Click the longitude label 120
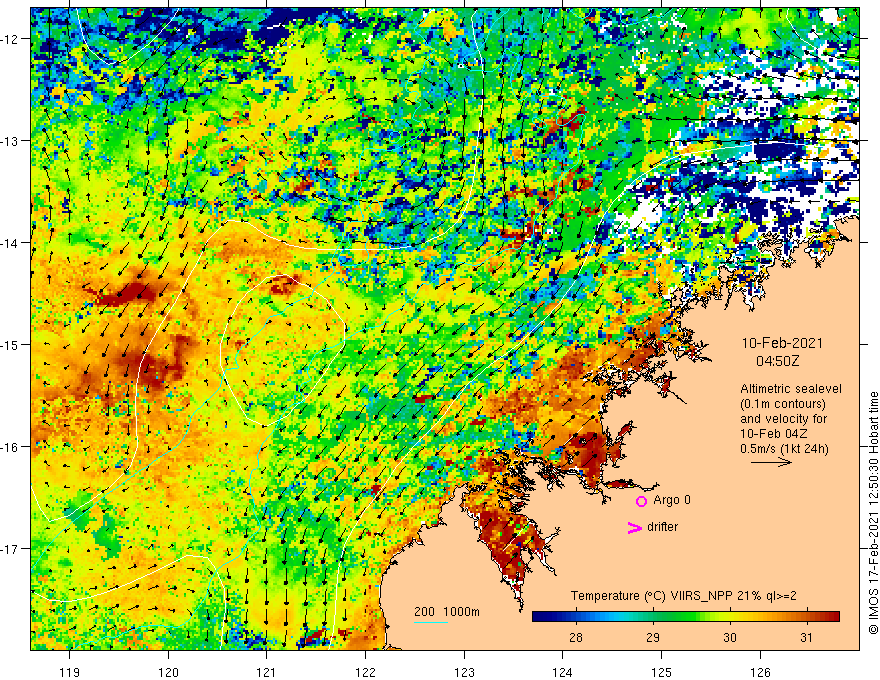This screenshot has width=880, height=680. [x=168, y=672]
